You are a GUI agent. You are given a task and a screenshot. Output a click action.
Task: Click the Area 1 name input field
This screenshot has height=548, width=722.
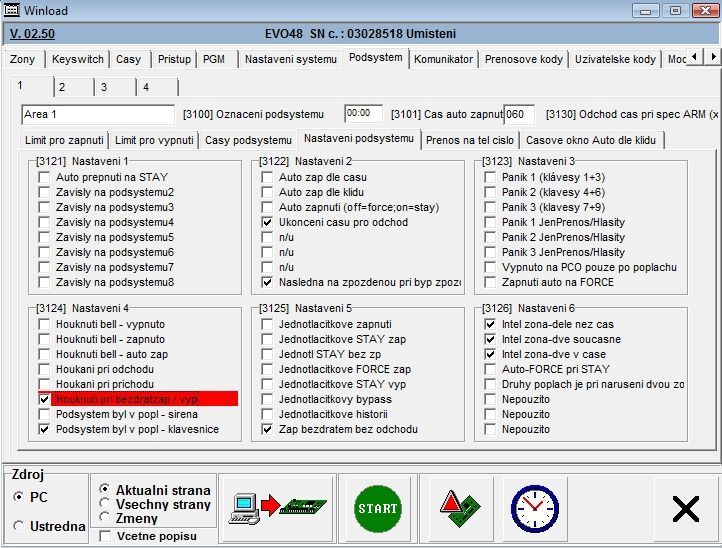click(x=98, y=114)
